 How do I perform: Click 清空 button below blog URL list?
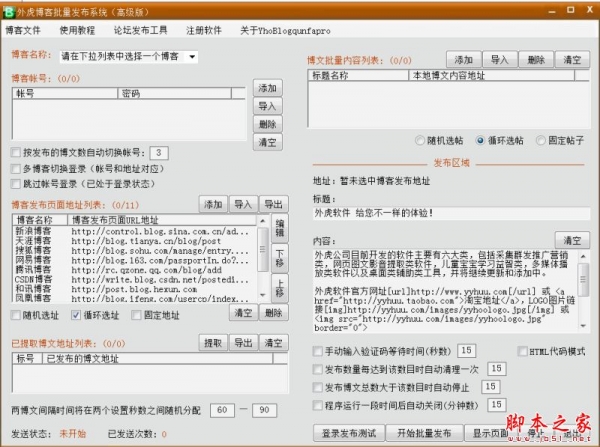(x=243, y=313)
